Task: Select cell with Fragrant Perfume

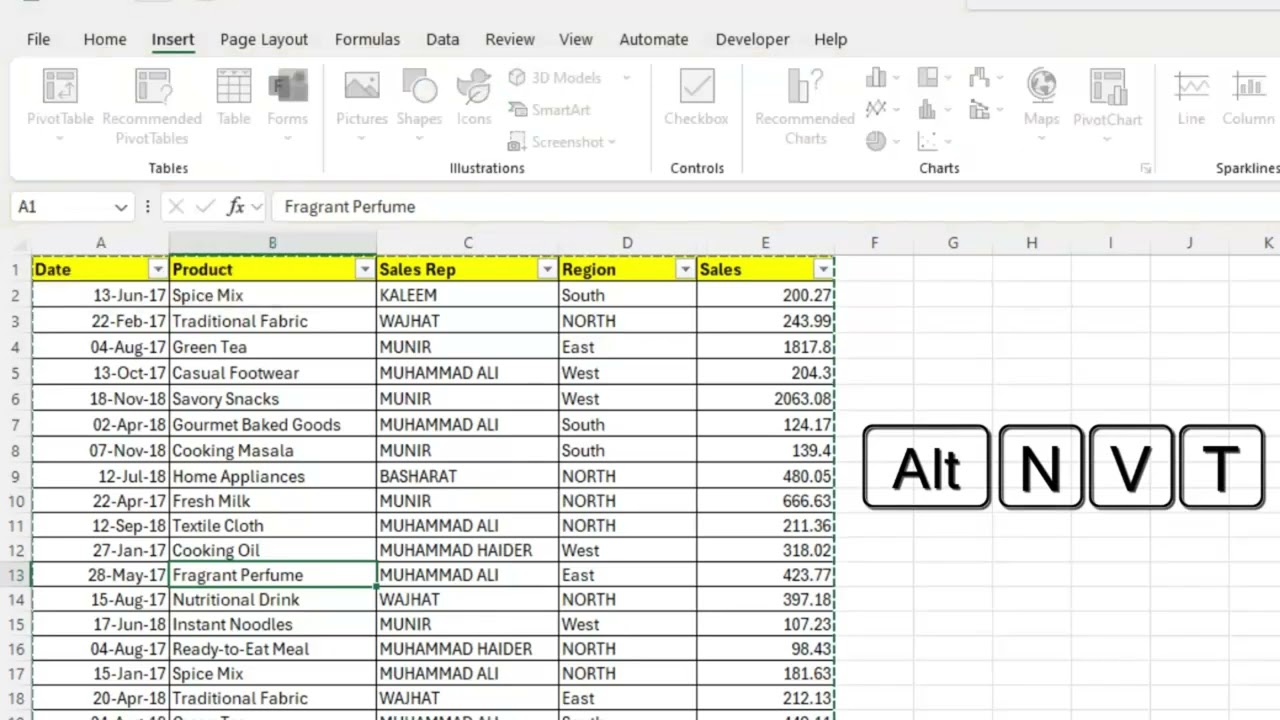Action: pyautogui.click(x=273, y=575)
